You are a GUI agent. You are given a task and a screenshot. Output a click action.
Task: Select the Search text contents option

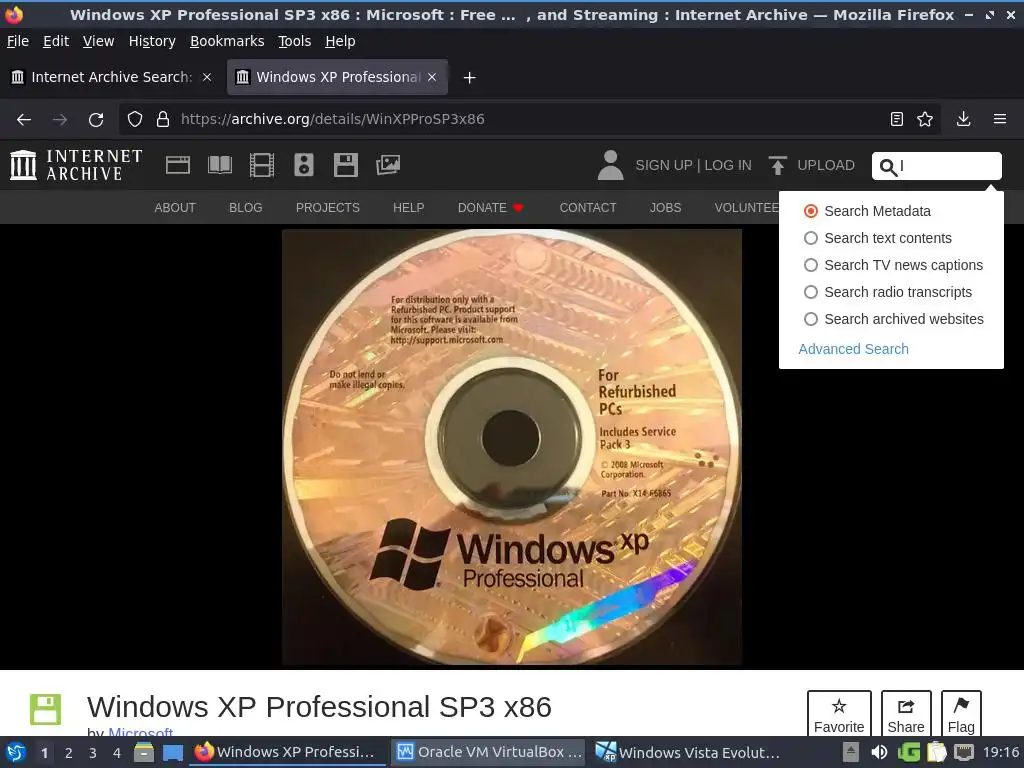click(878, 238)
